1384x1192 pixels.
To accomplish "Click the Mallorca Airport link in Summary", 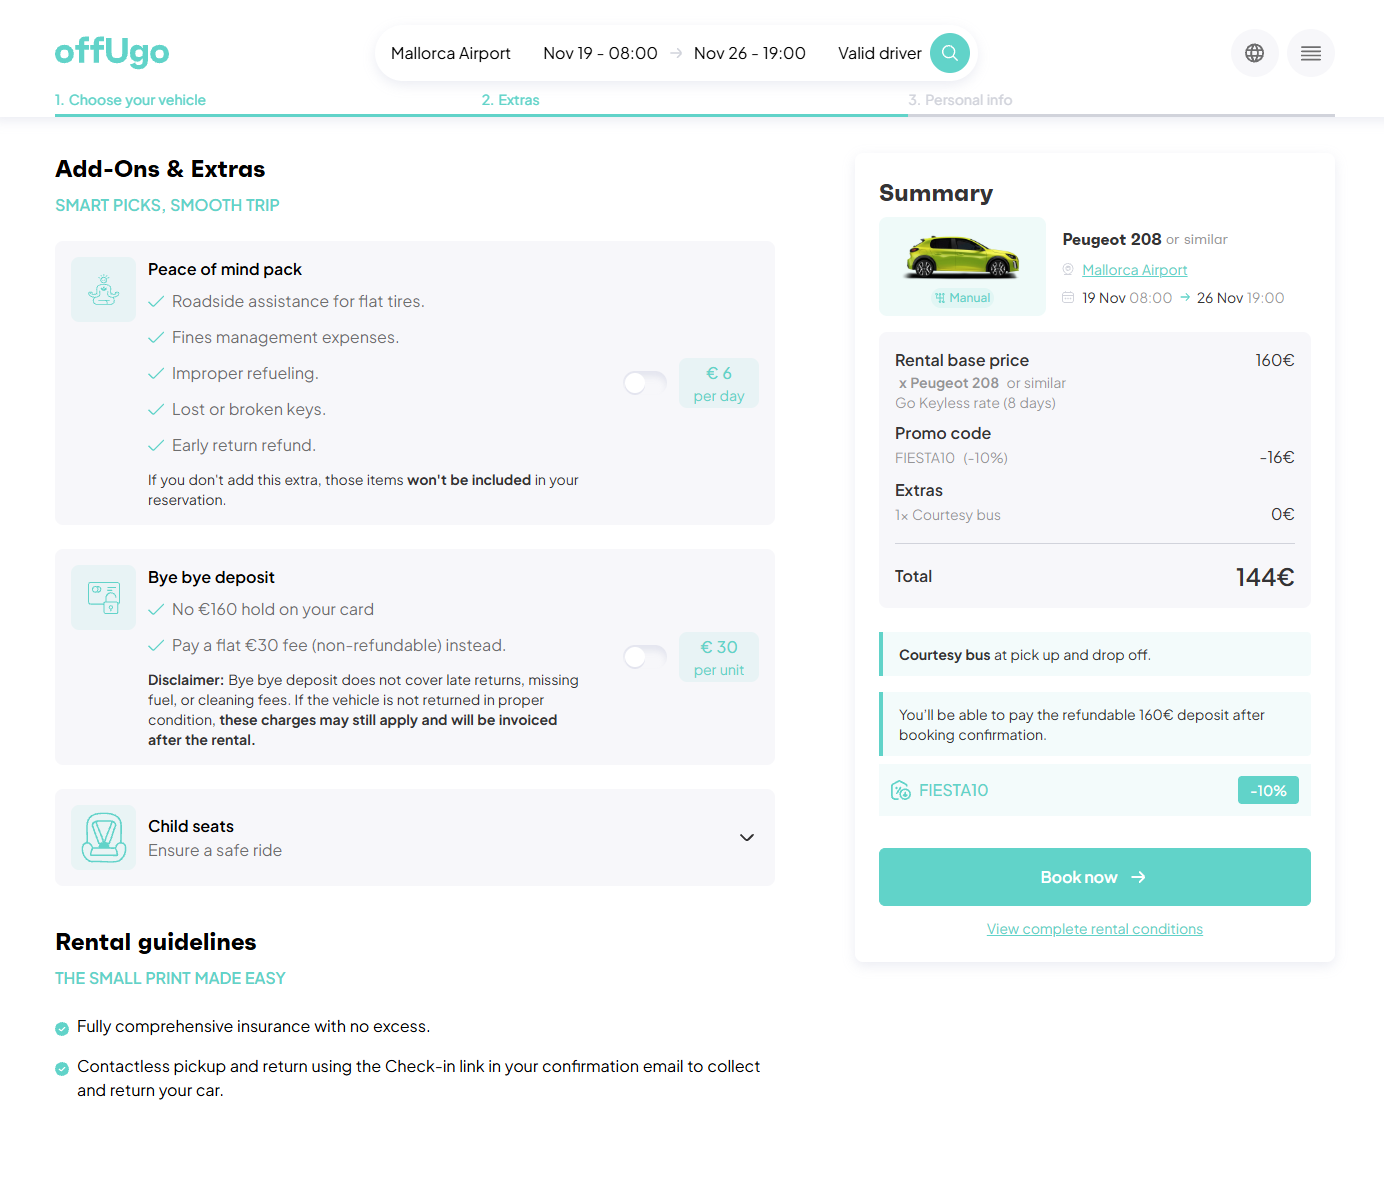I will tap(1135, 270).
